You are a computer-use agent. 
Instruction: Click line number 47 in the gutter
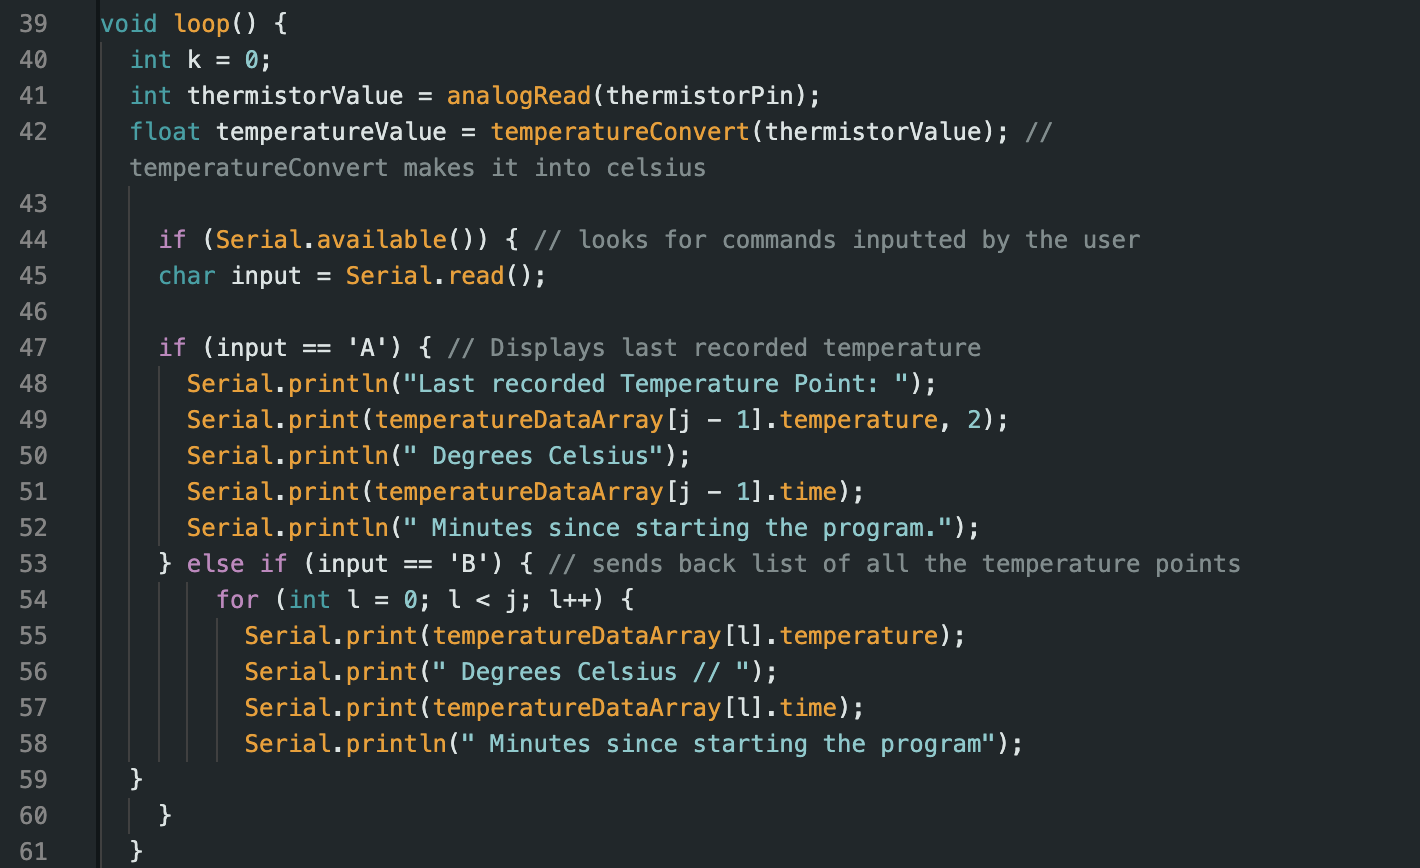(x=33, y=348)
